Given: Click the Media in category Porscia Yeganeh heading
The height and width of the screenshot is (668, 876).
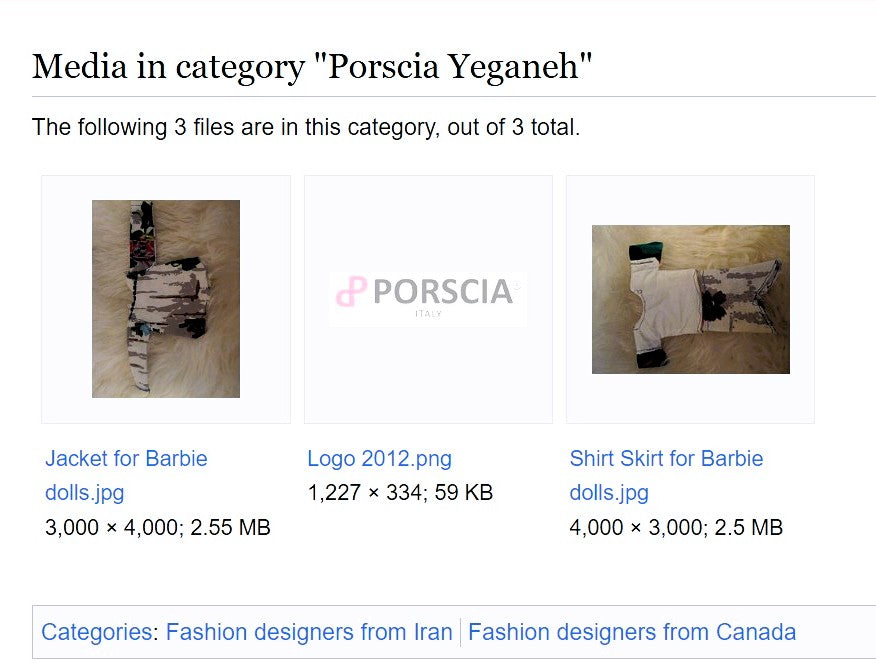Looking at the screenshot, I should coord(312,67).
